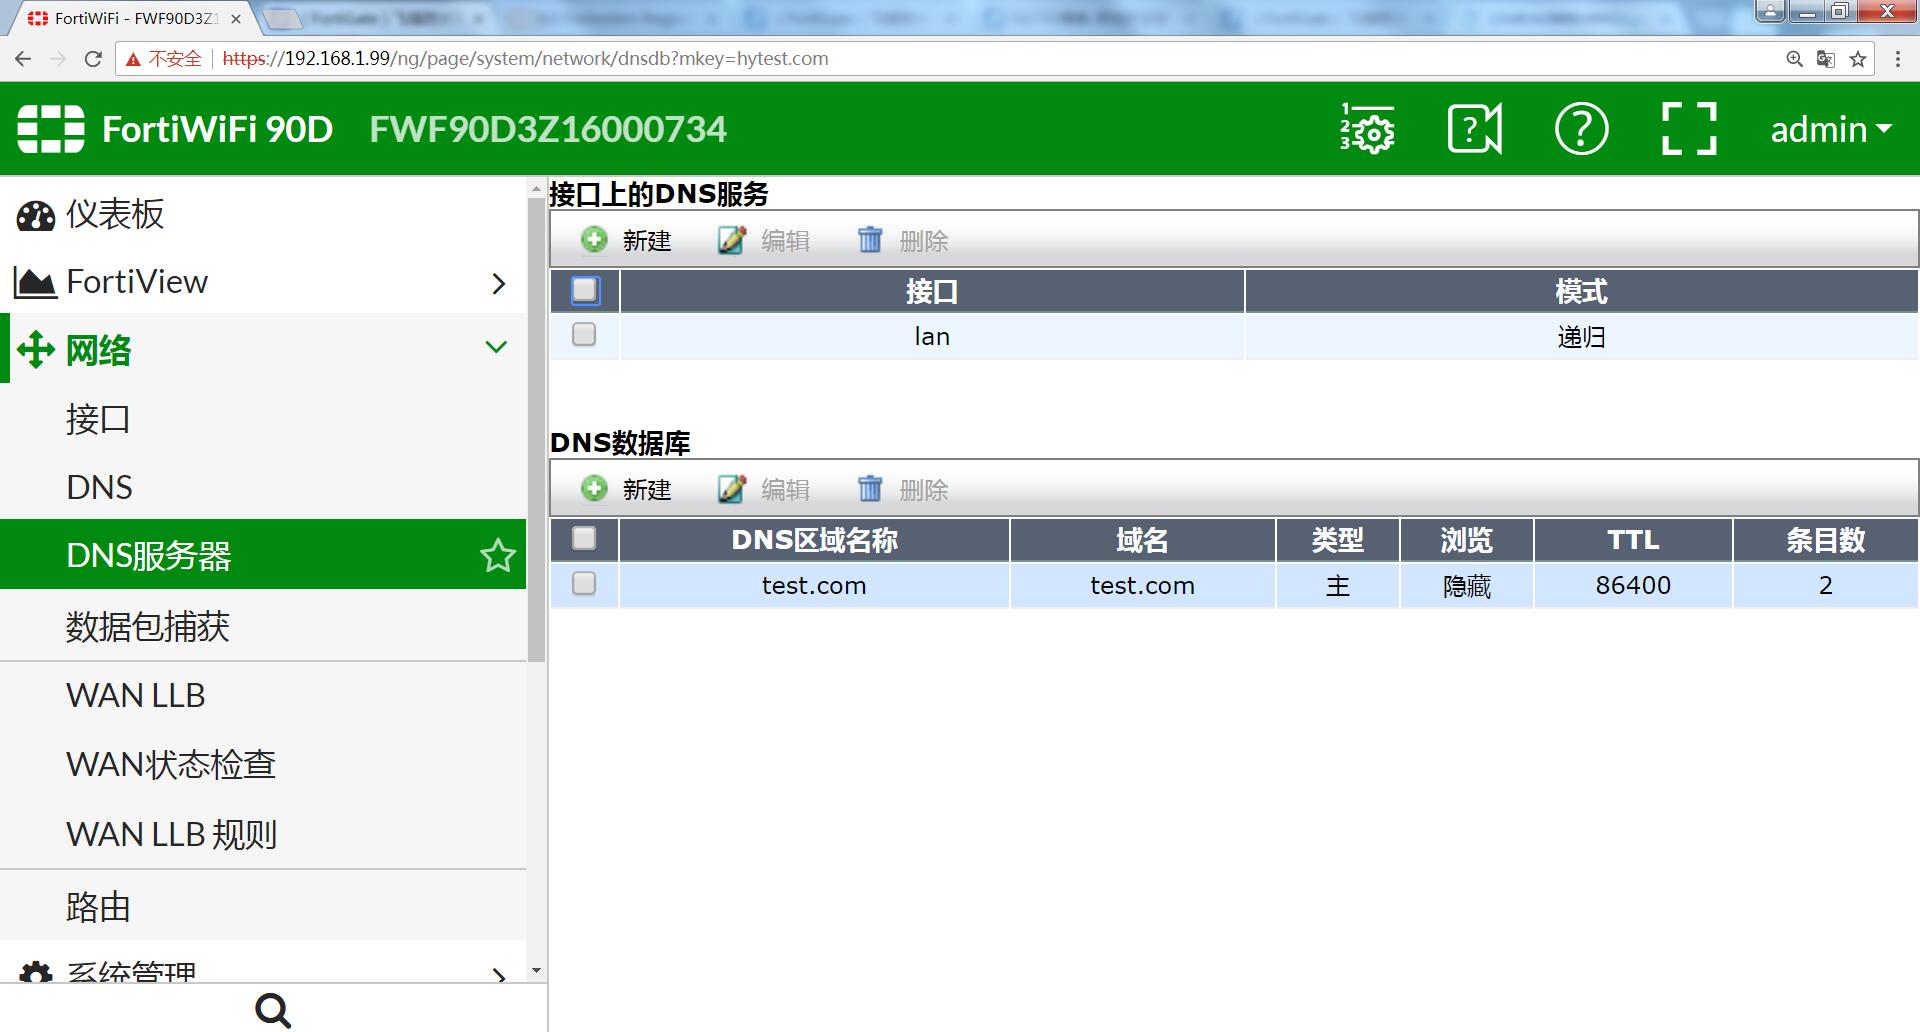Open the admin user dropdown

[1830, 129]
